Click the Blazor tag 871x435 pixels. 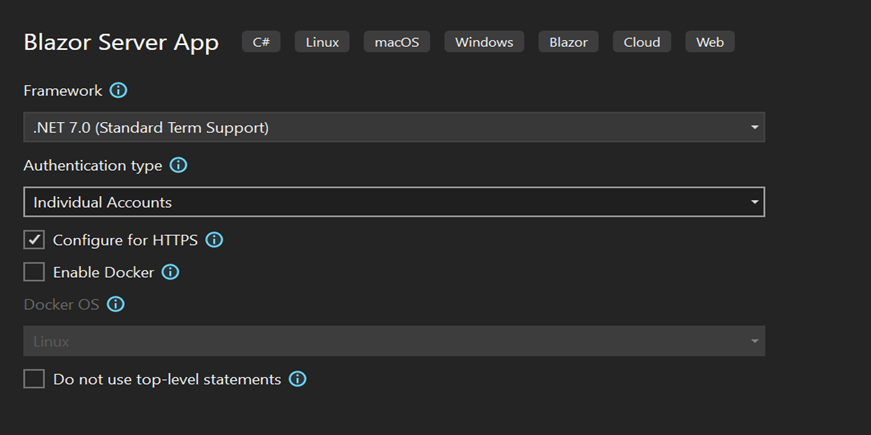click(568, 42)
